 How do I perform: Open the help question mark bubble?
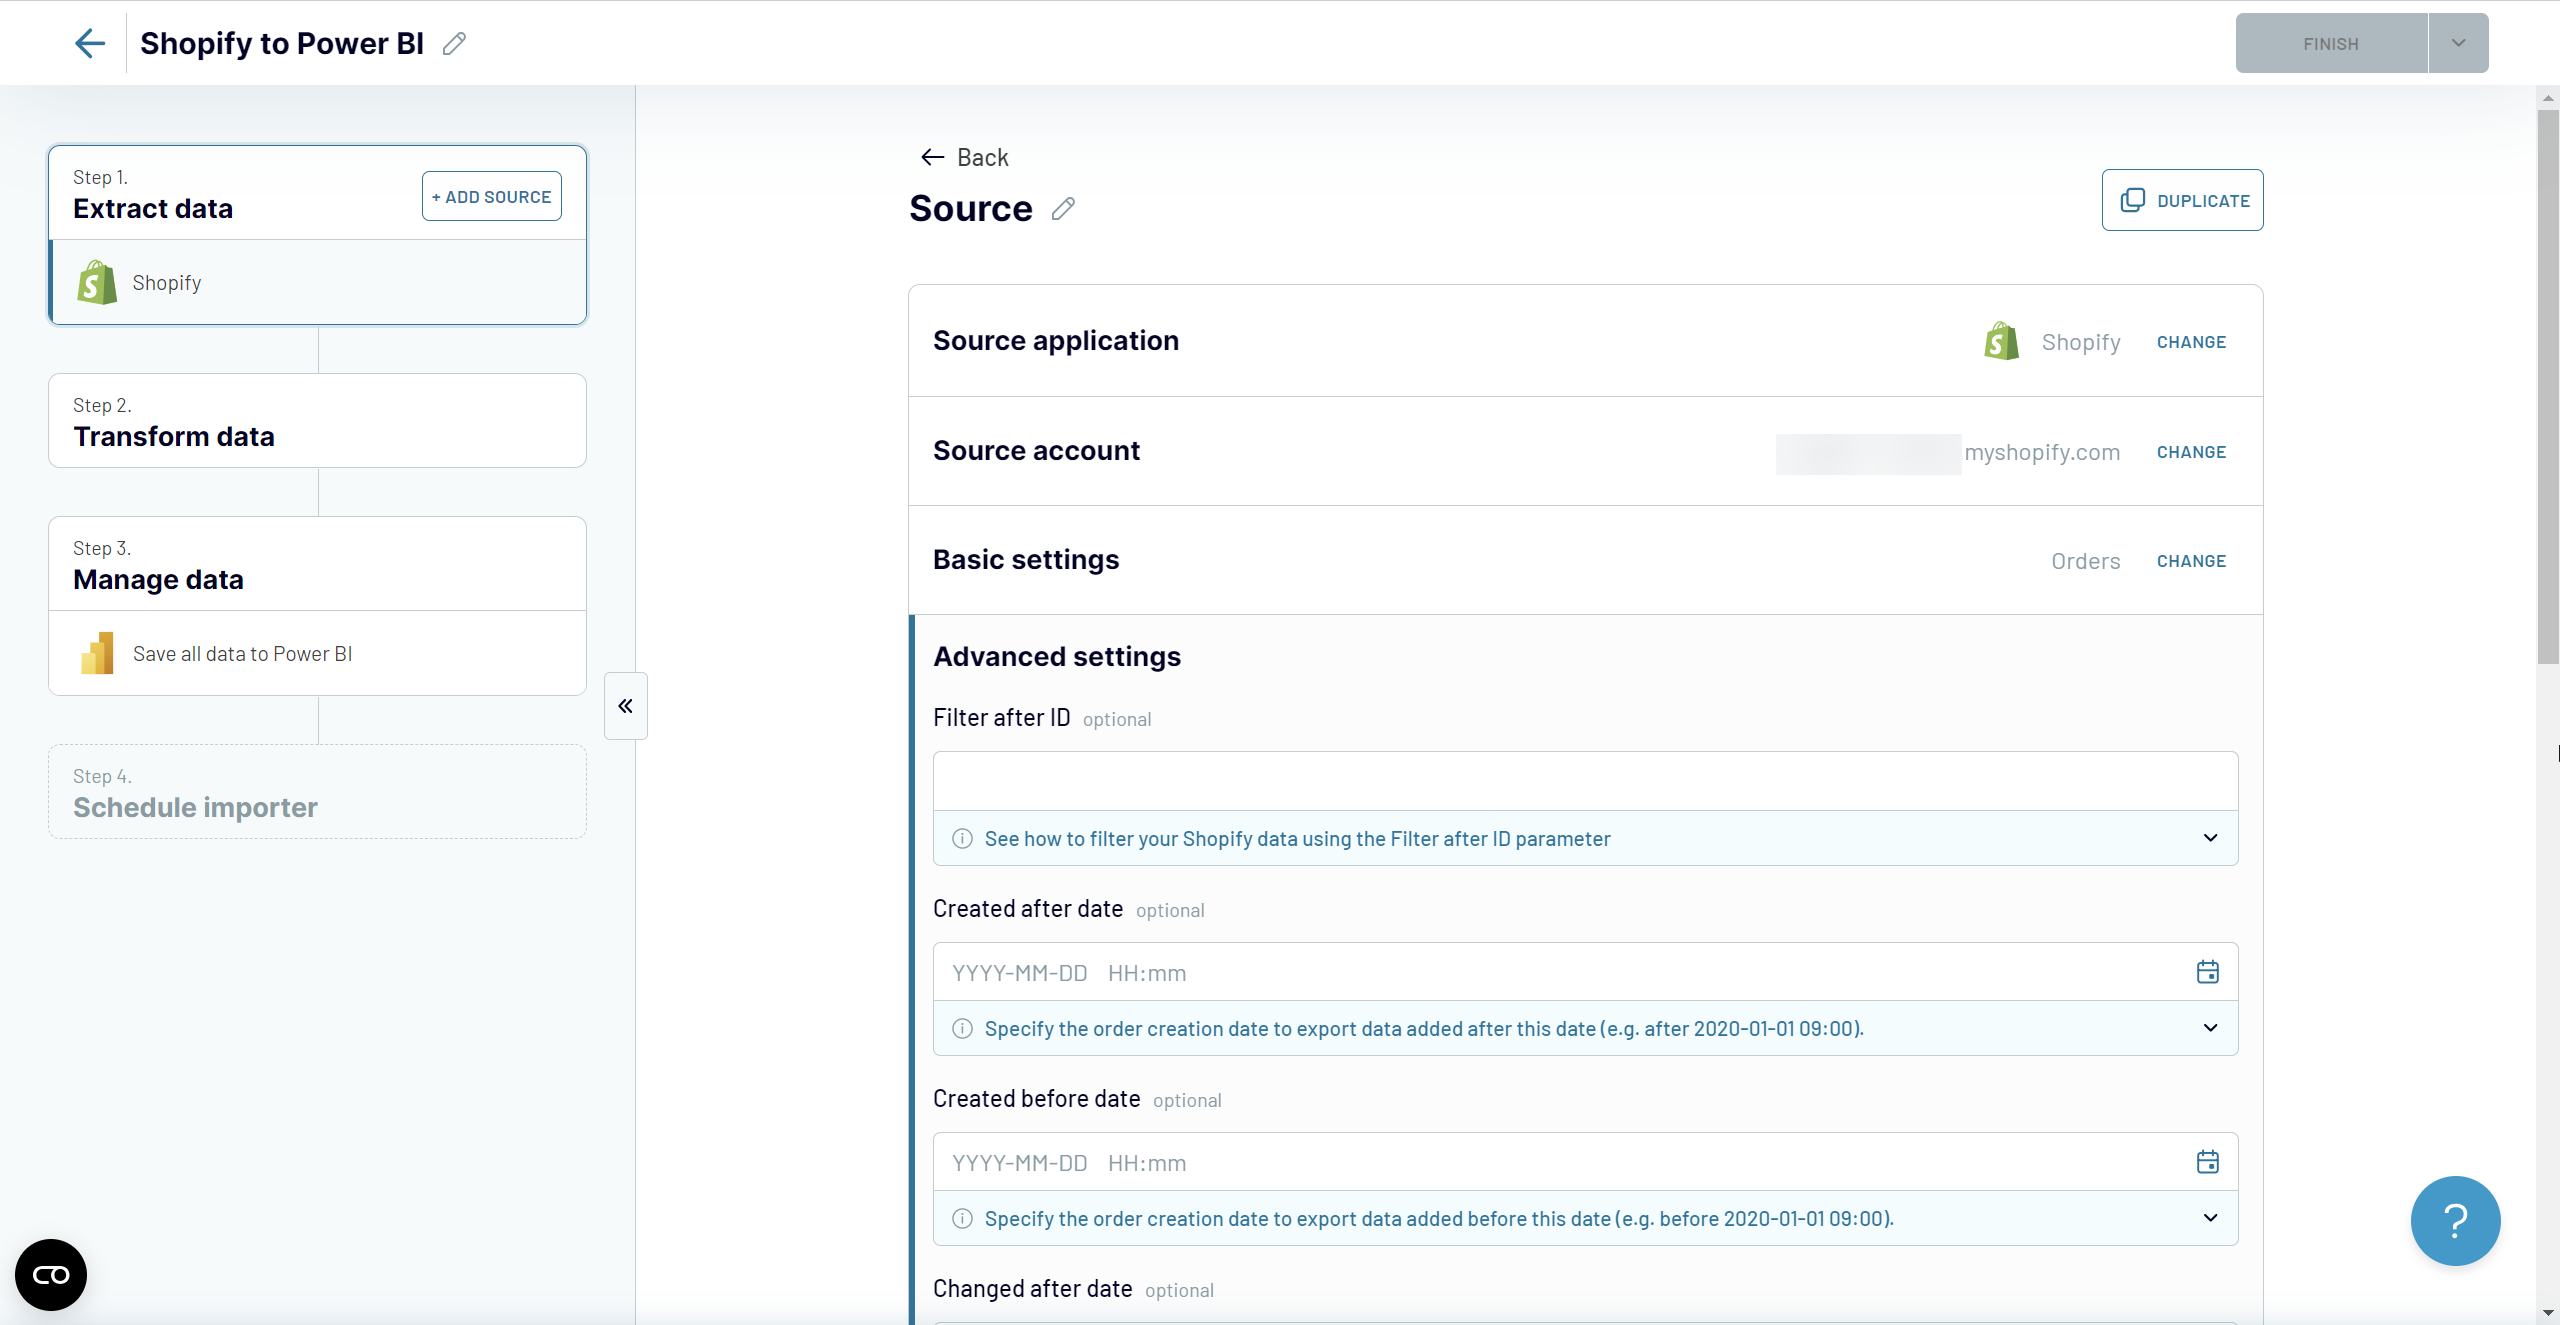[x=2455, y=1221]
